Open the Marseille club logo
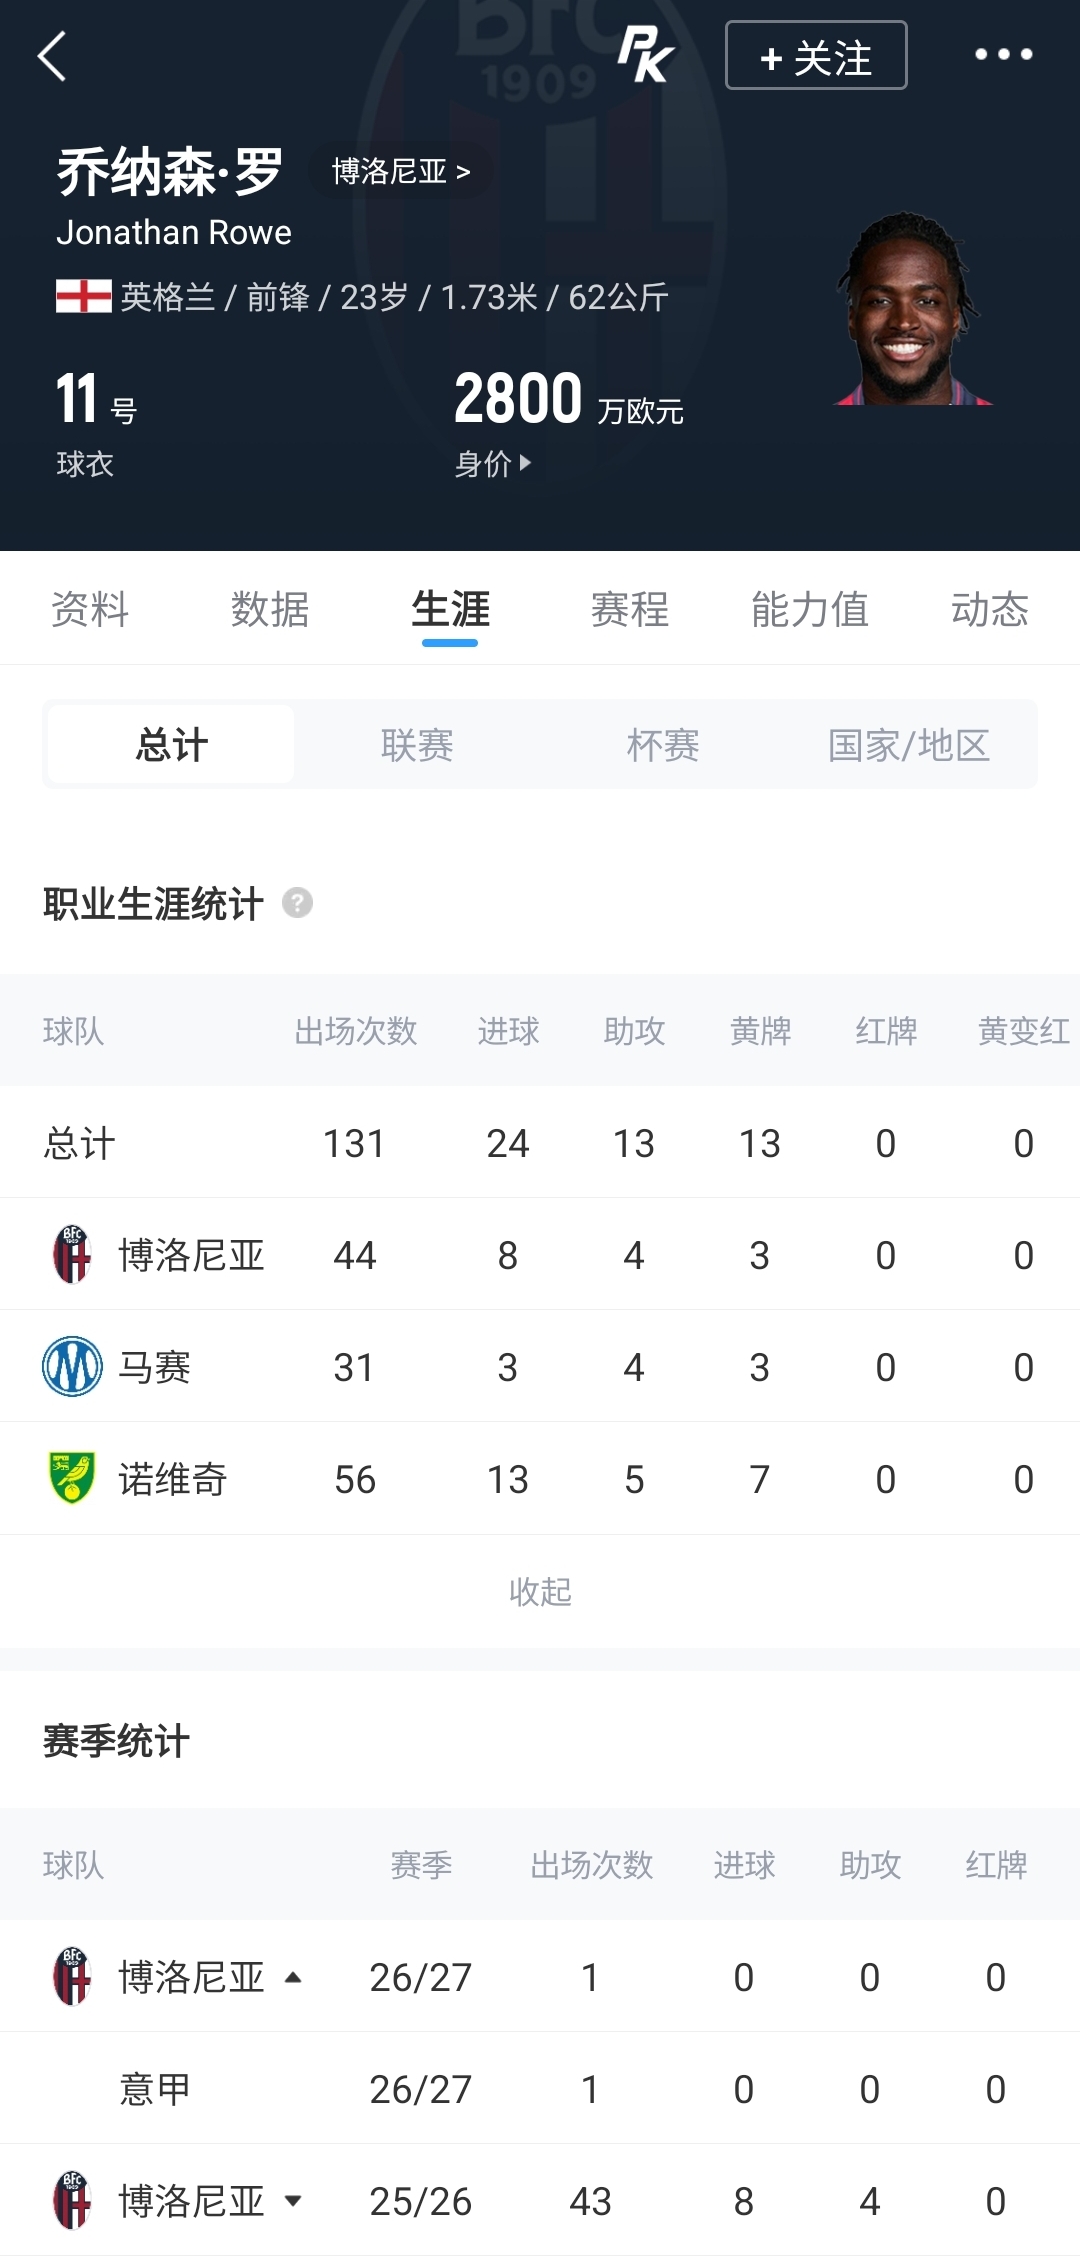Image resolution: width=1080 pixels, height=2256 pixels. 72,1366
